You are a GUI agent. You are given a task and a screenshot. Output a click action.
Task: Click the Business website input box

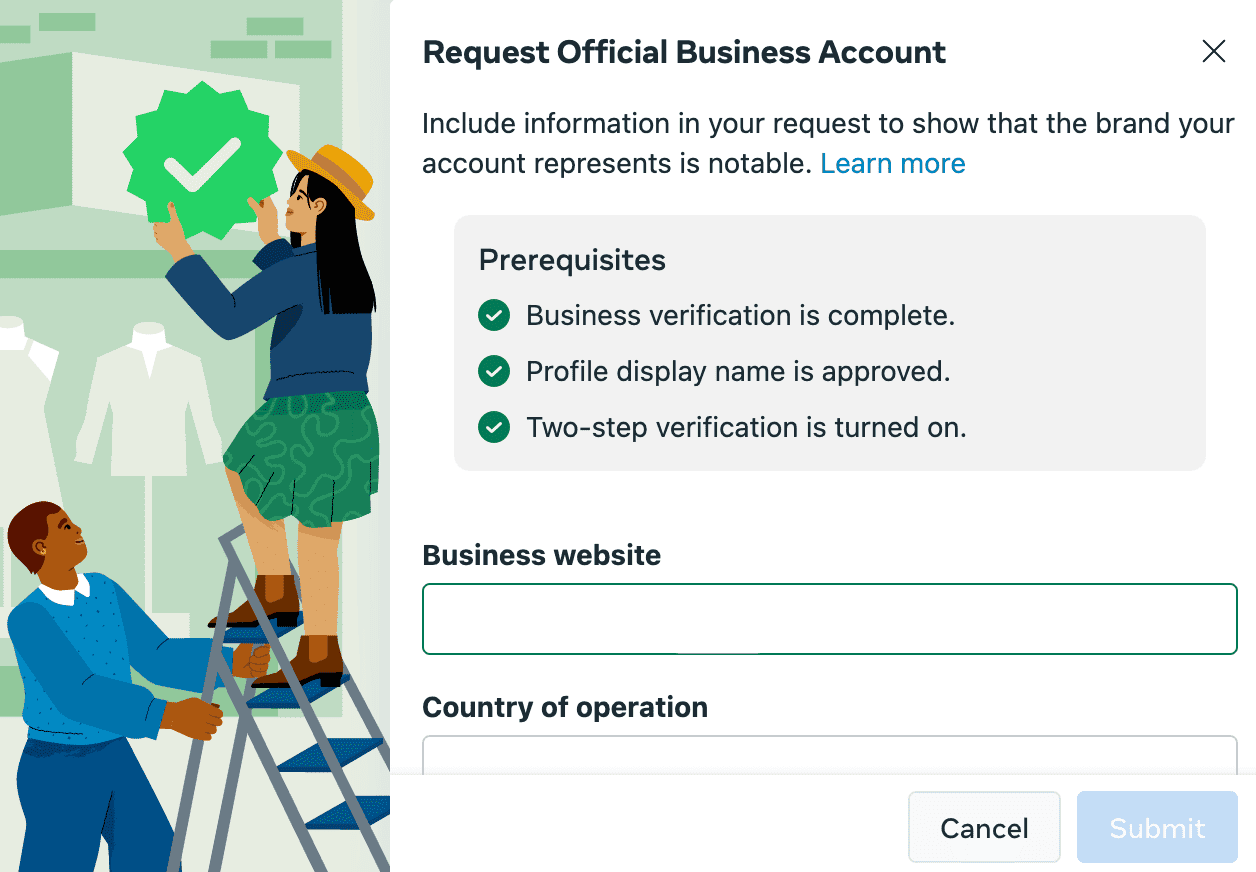point(828,618)
